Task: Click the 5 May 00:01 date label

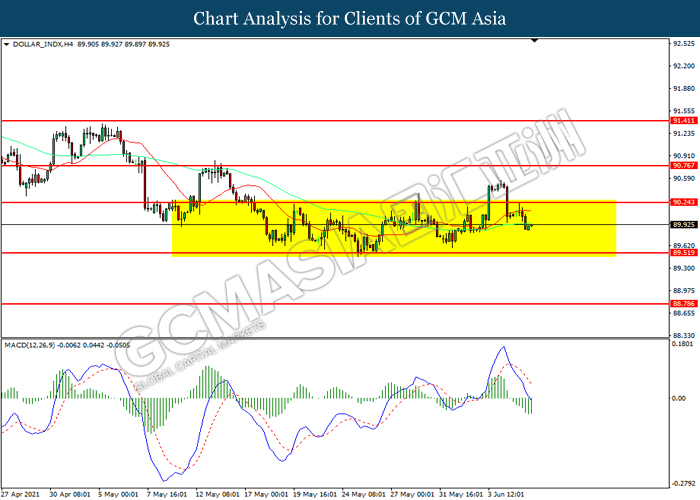Action: coord(118,495)
